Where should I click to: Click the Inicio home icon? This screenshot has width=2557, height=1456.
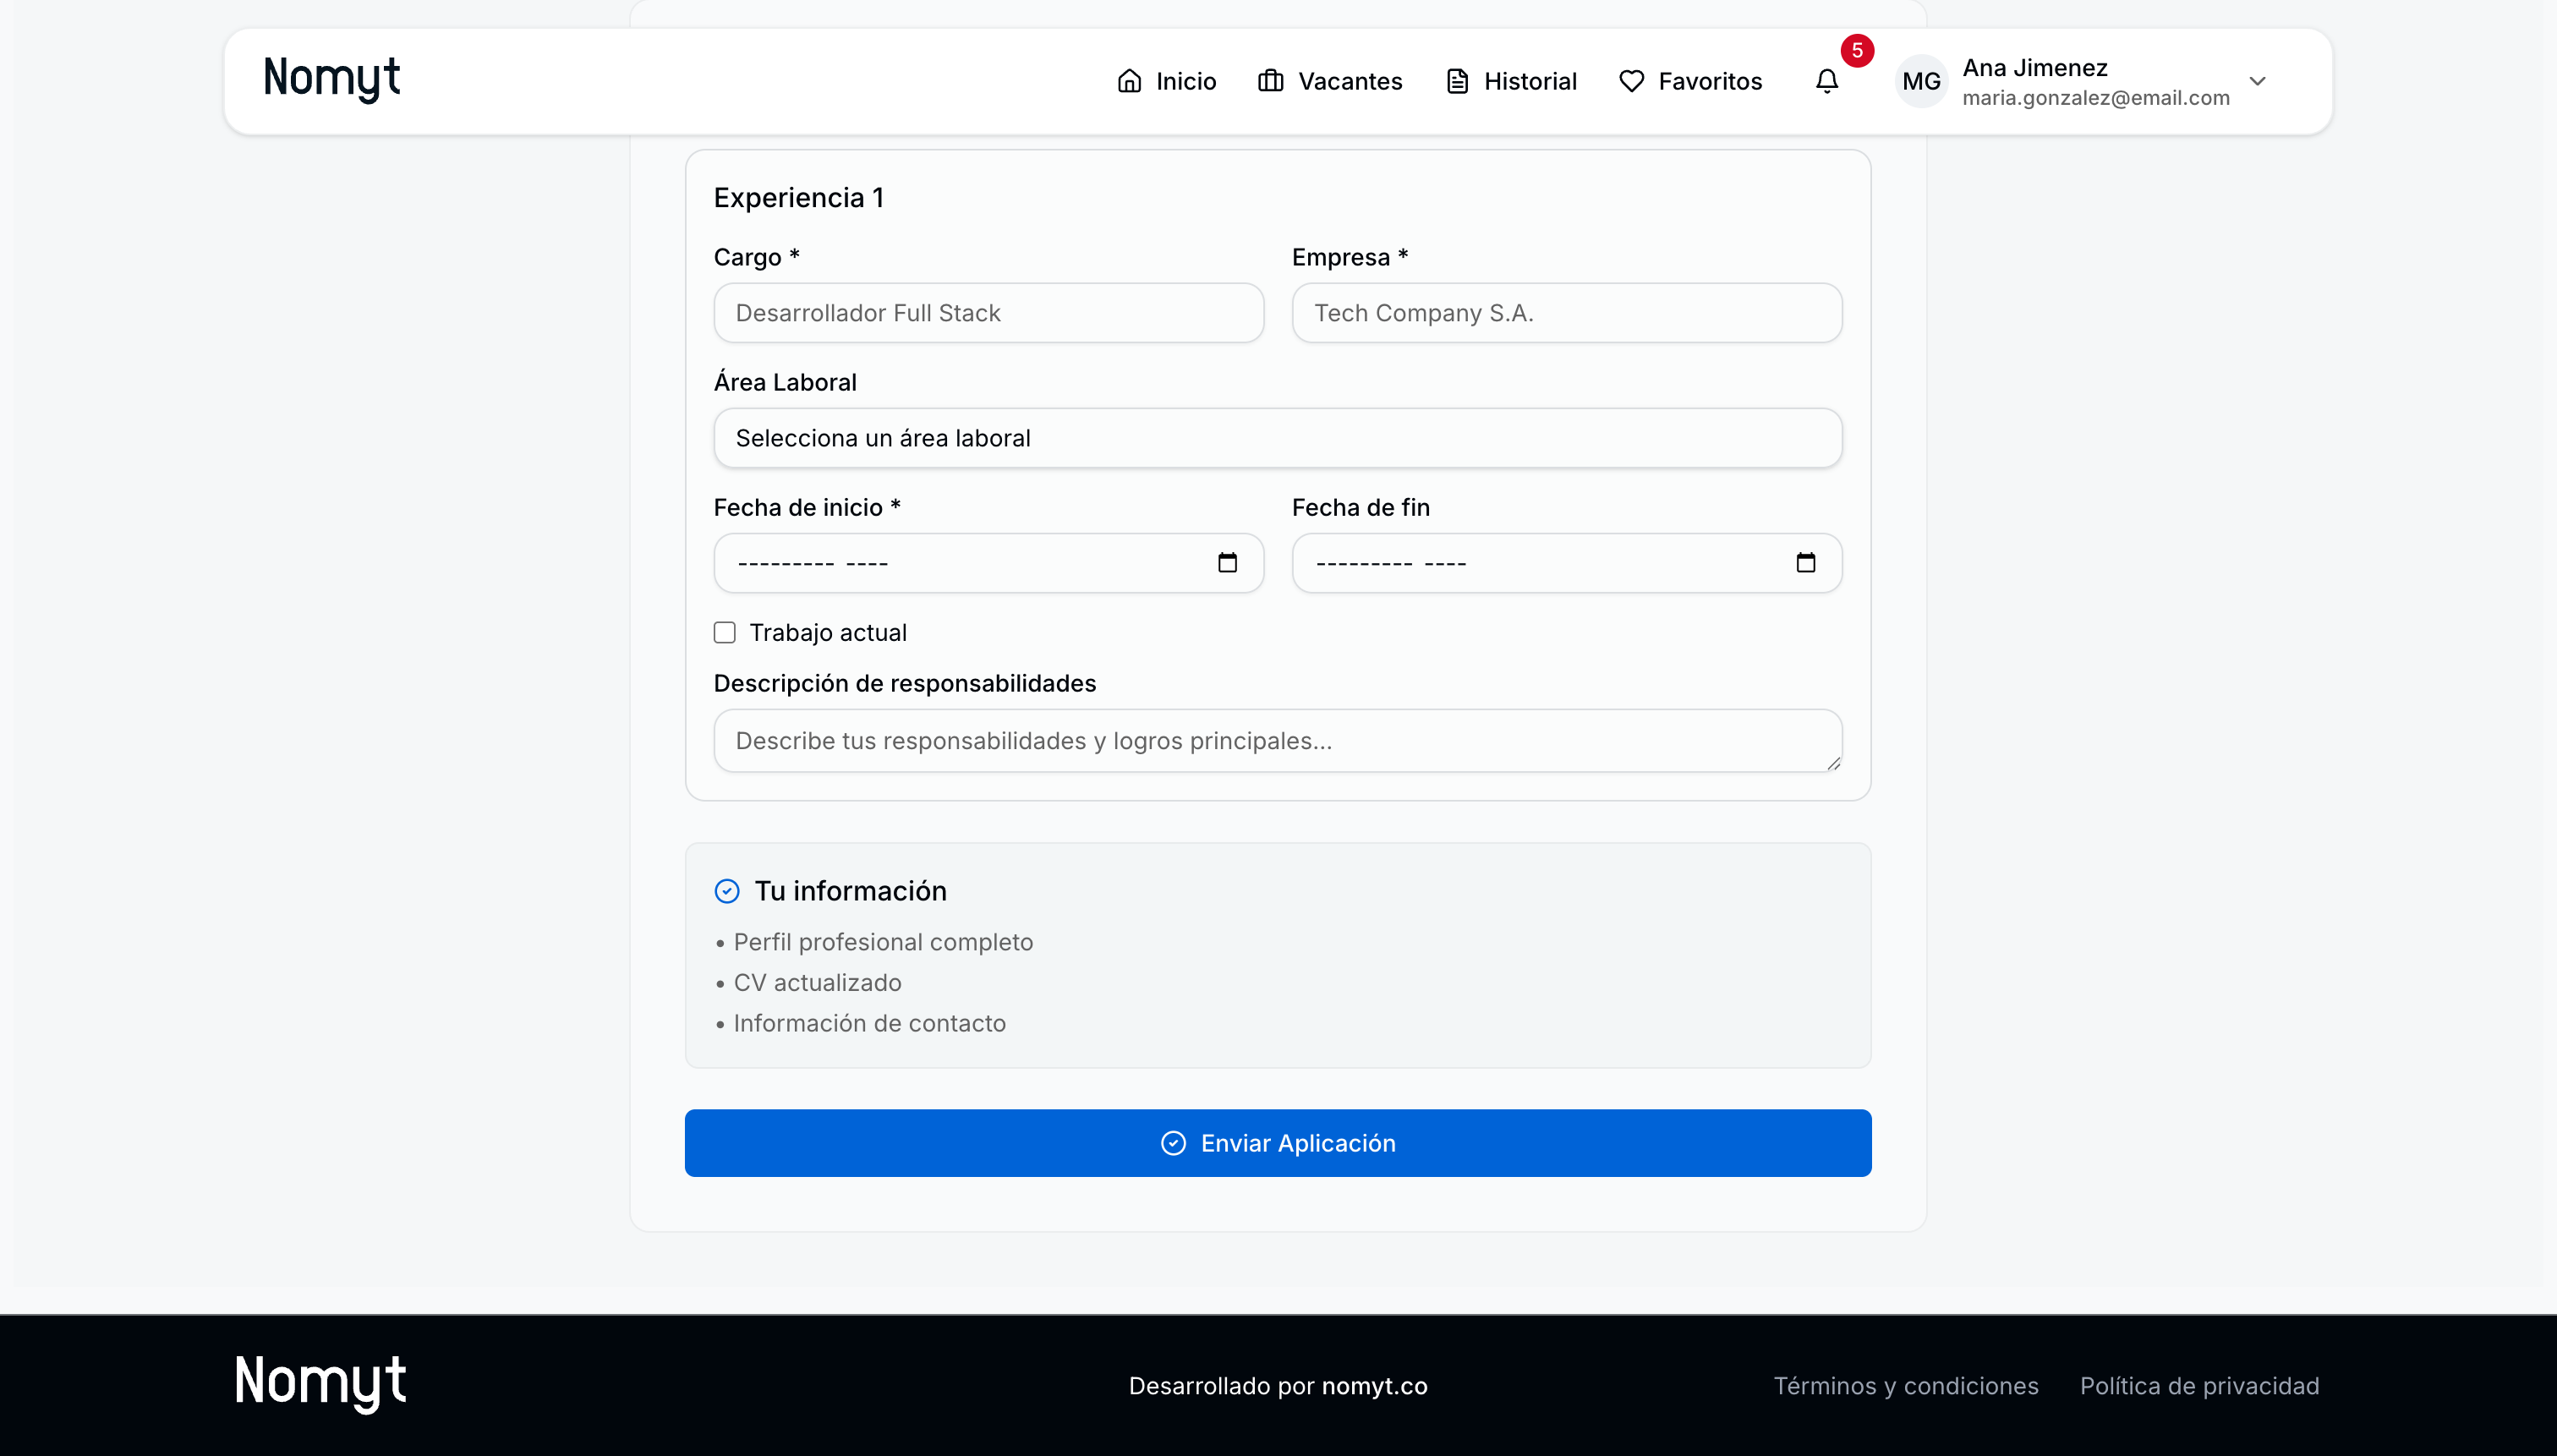click(1129, 81)
